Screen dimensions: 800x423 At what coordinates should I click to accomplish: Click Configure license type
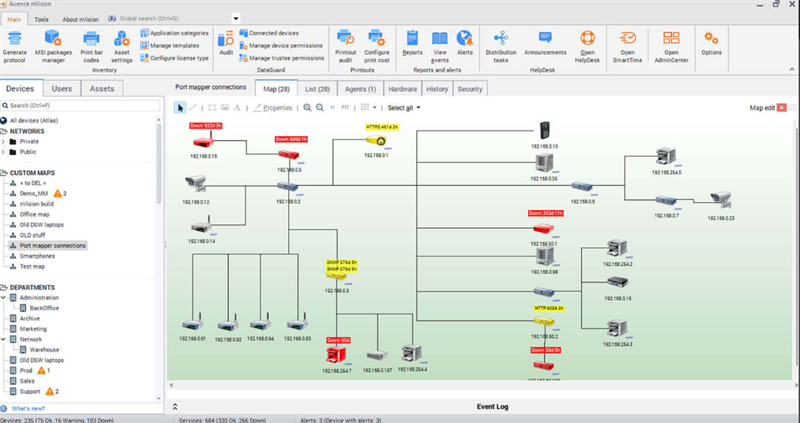(x=174, y=58)
